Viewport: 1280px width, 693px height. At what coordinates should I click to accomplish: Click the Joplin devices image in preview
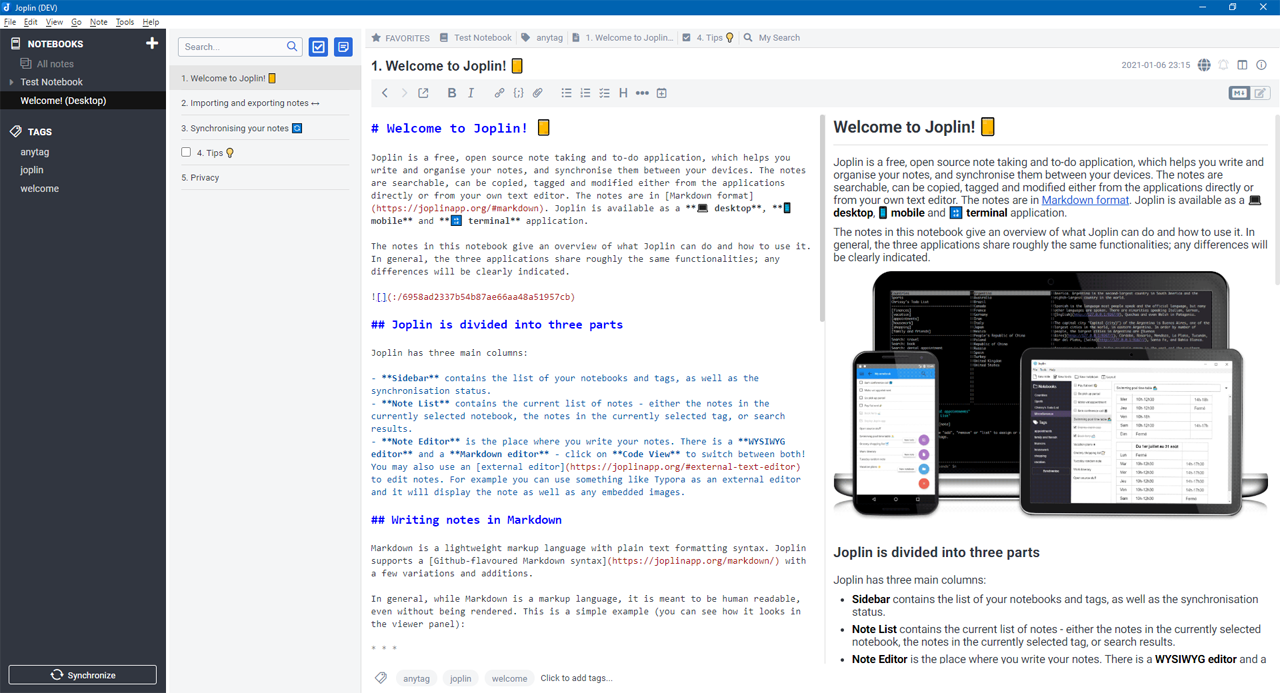point(1049,395)
